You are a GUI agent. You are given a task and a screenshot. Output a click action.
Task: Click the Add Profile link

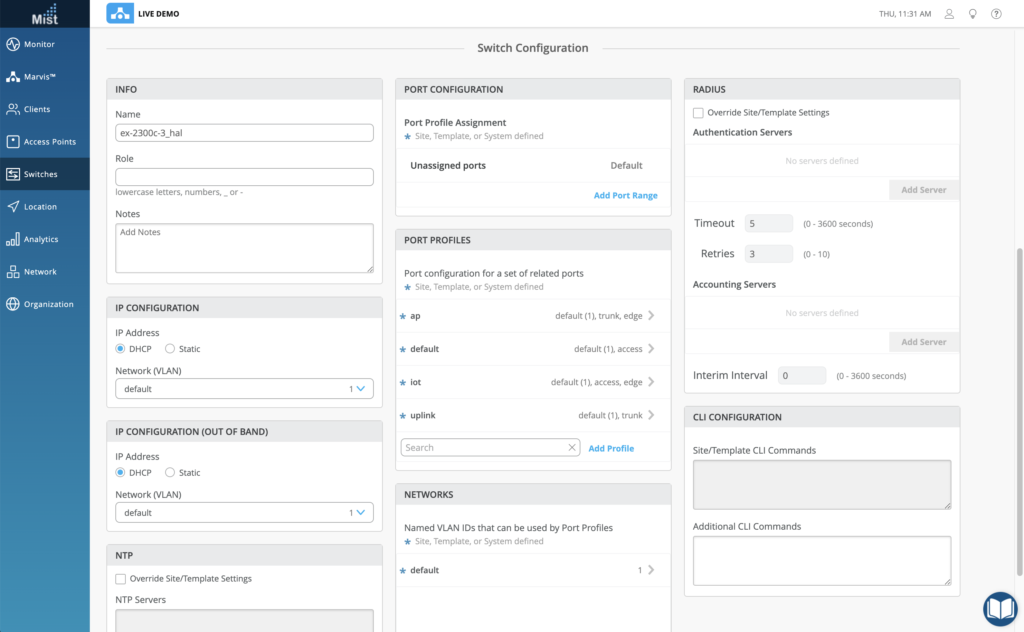pyautogui.click(x=611, y=448)
